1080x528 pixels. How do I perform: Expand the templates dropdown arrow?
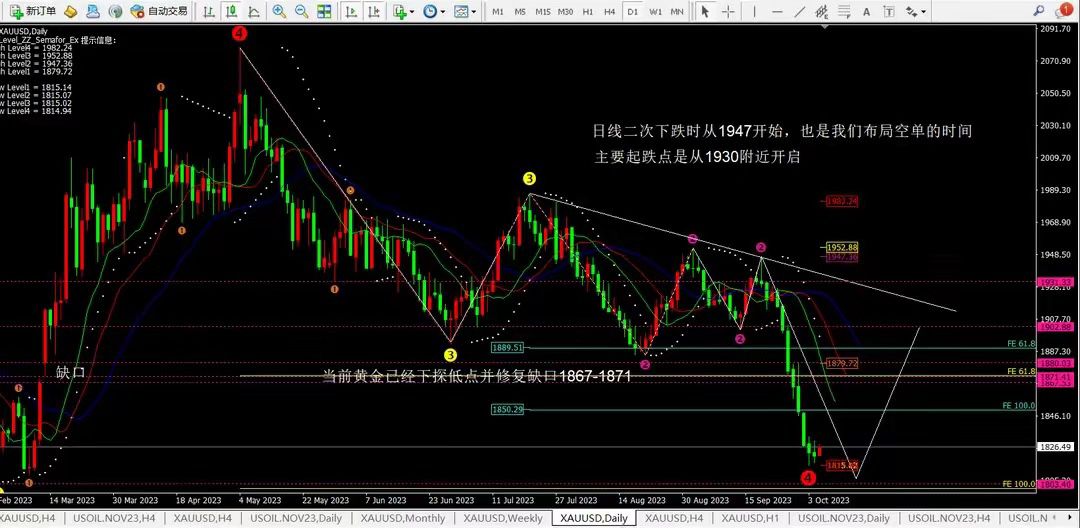(474, 12)
